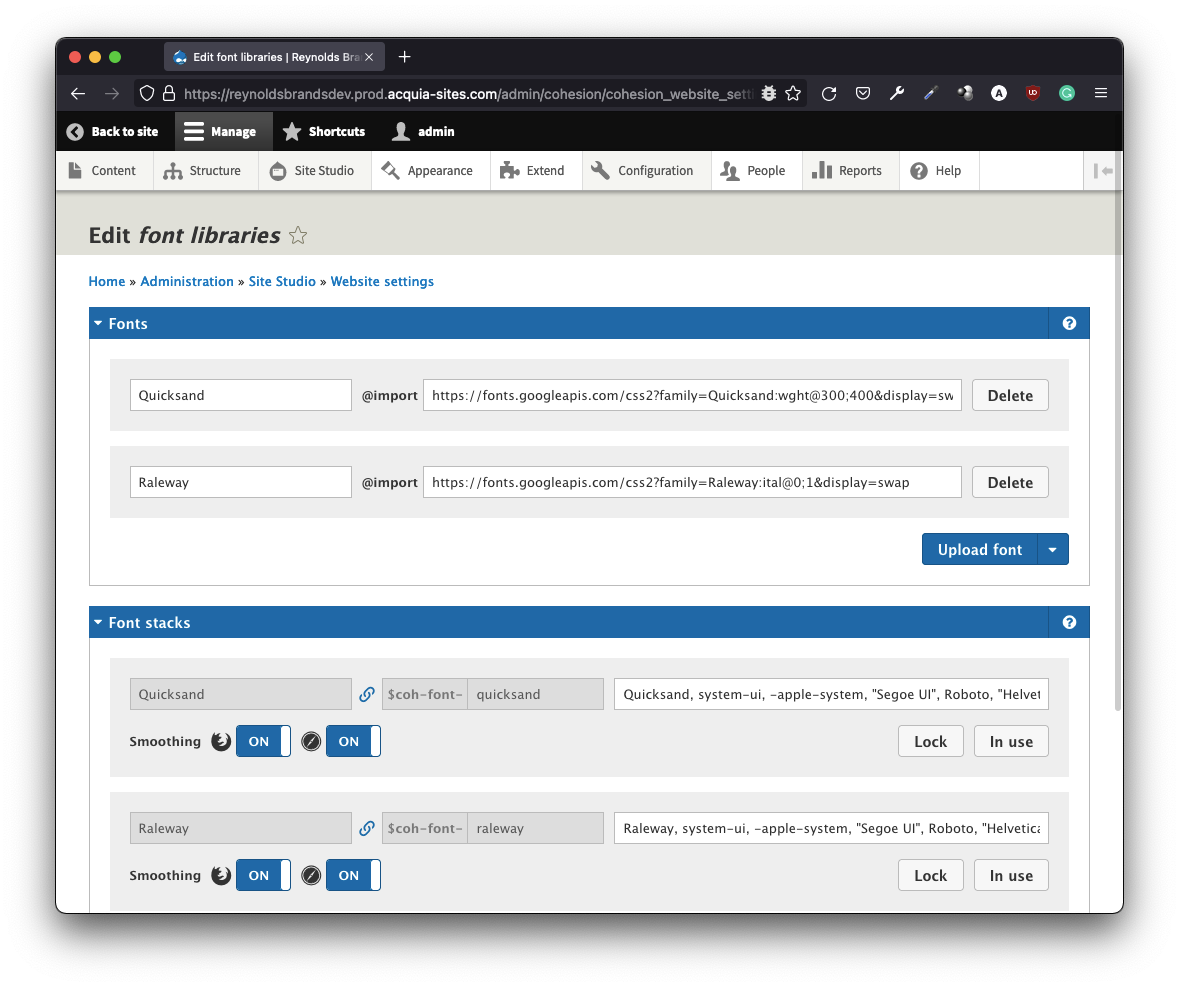Viewport: 1179px width, 987px height.
Task: Add page to shortcuts with the star icon
Action: pyautogui.click(x=298, y=236)
